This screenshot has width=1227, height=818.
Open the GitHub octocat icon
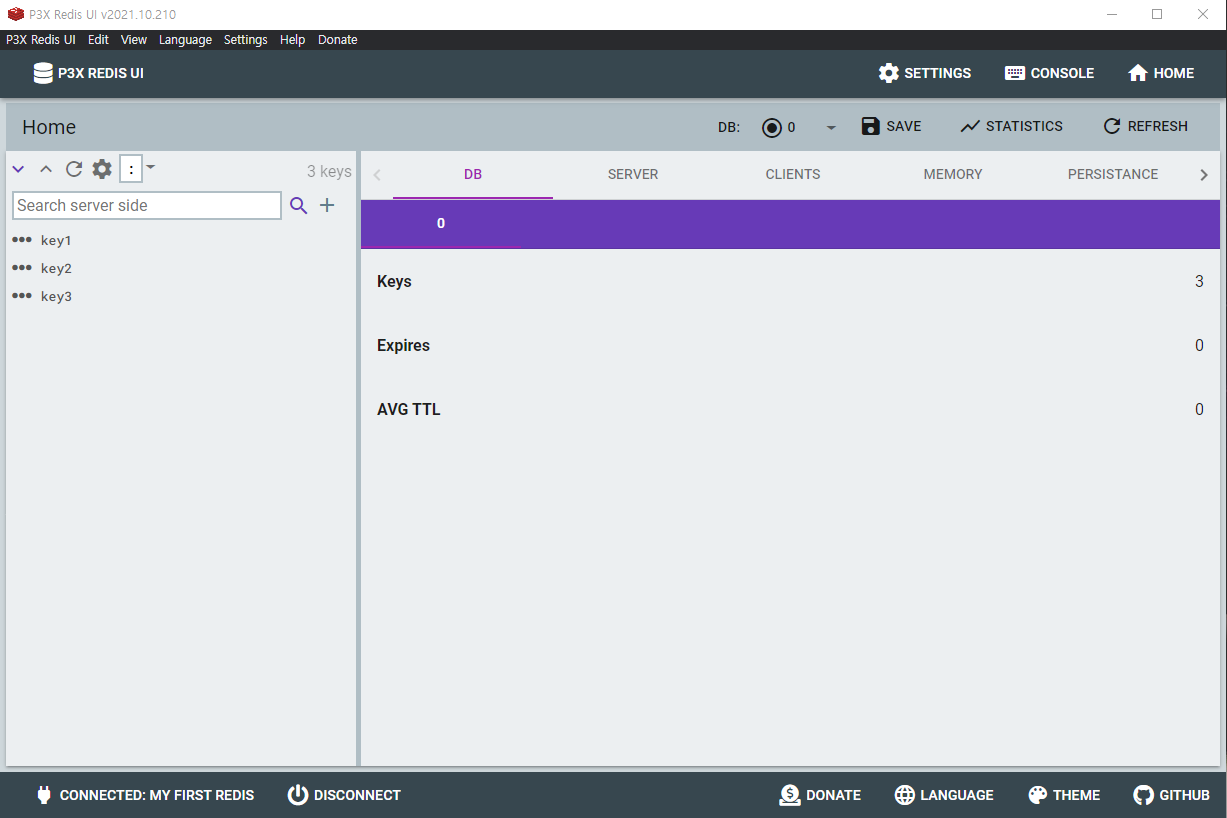pos(1143,795)
